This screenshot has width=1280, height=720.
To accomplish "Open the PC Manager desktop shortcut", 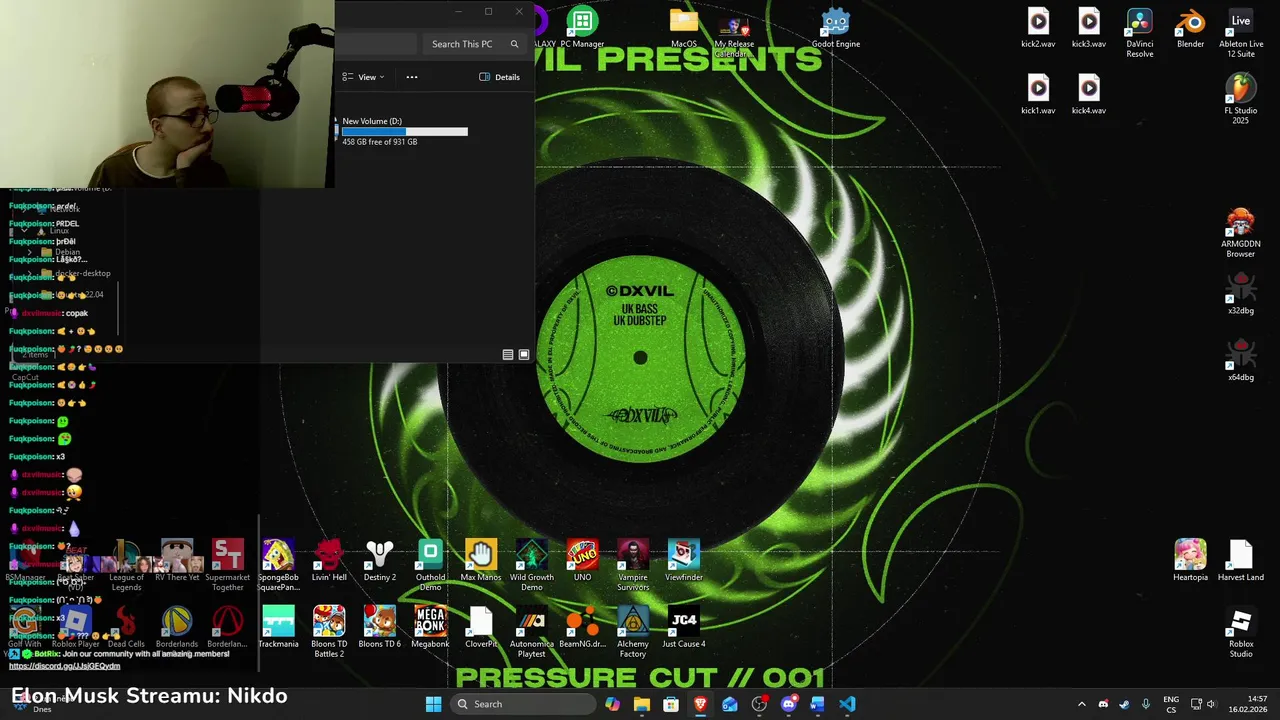I will pos(582,28).
